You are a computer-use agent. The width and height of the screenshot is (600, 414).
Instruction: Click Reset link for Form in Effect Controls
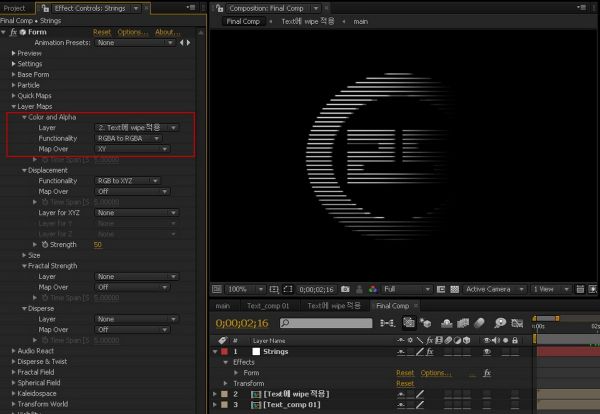click(x=102, y=32)
